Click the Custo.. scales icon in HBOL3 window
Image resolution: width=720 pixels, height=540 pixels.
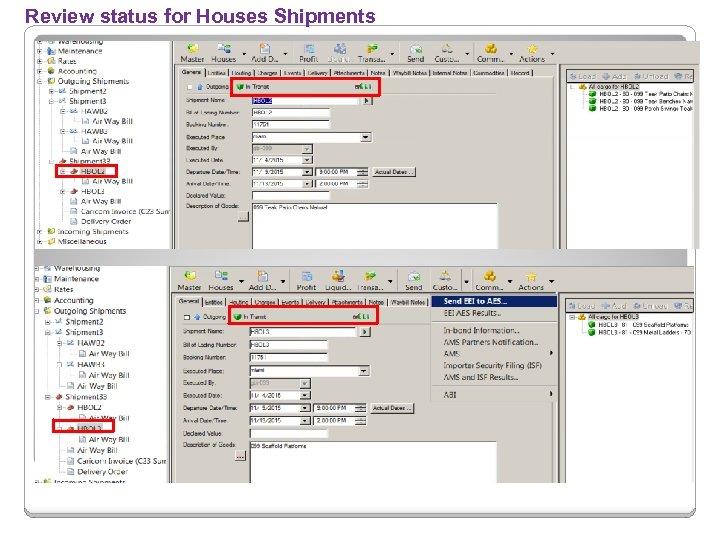click(445, 276)
